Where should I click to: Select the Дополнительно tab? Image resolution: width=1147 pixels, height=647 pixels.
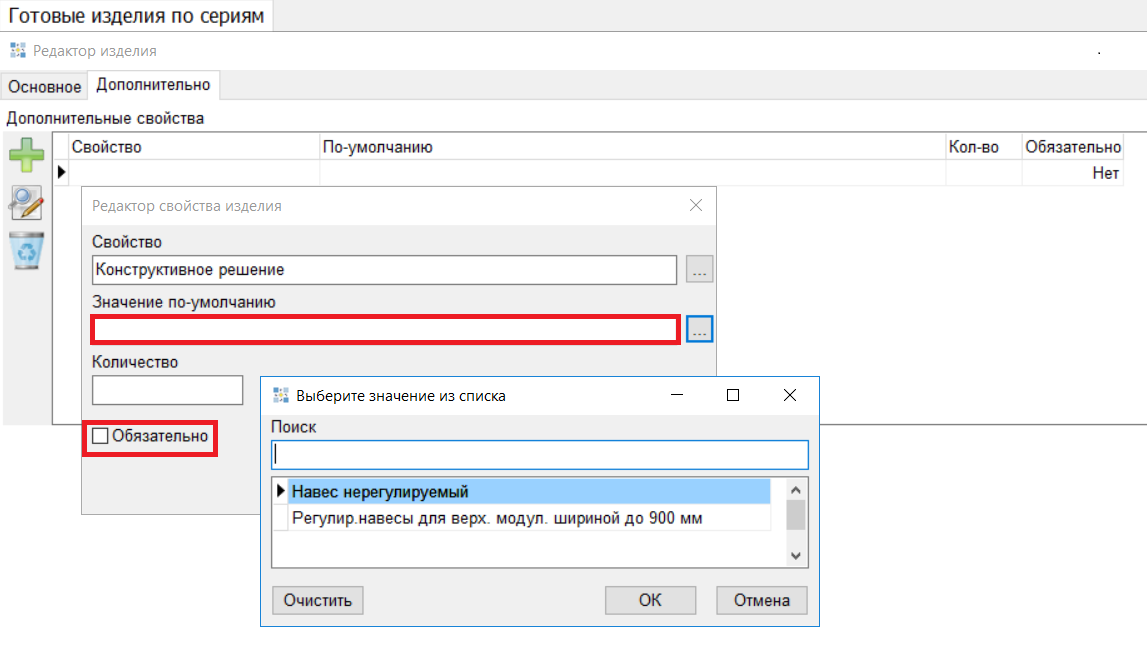click(x=154, y=85)
